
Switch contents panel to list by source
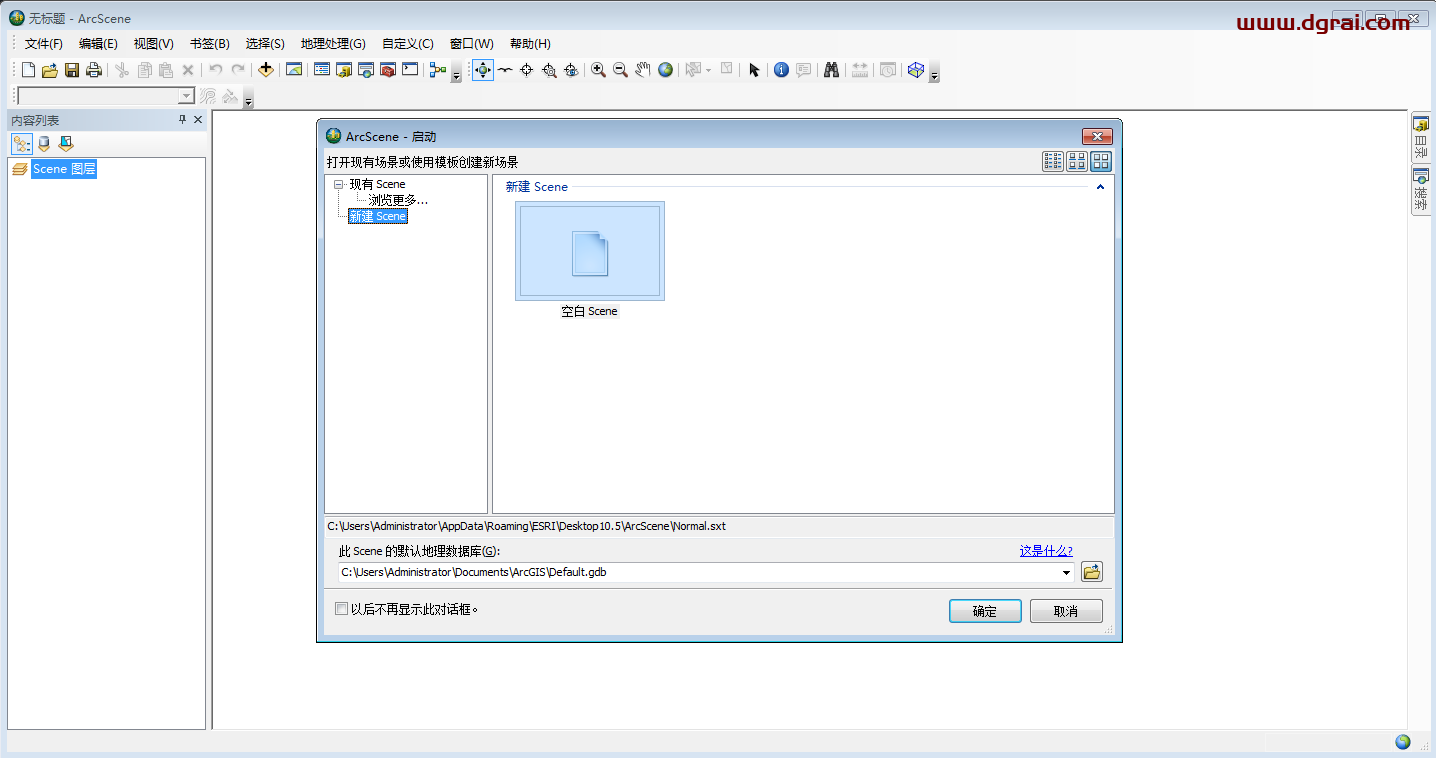point(44,144)
